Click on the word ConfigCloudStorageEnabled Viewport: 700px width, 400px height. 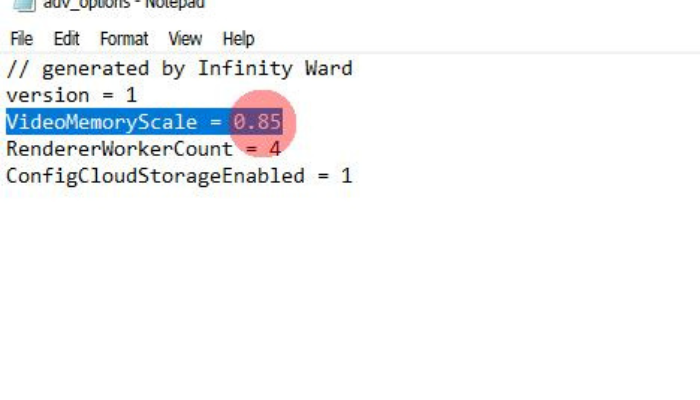click(155, 176)
